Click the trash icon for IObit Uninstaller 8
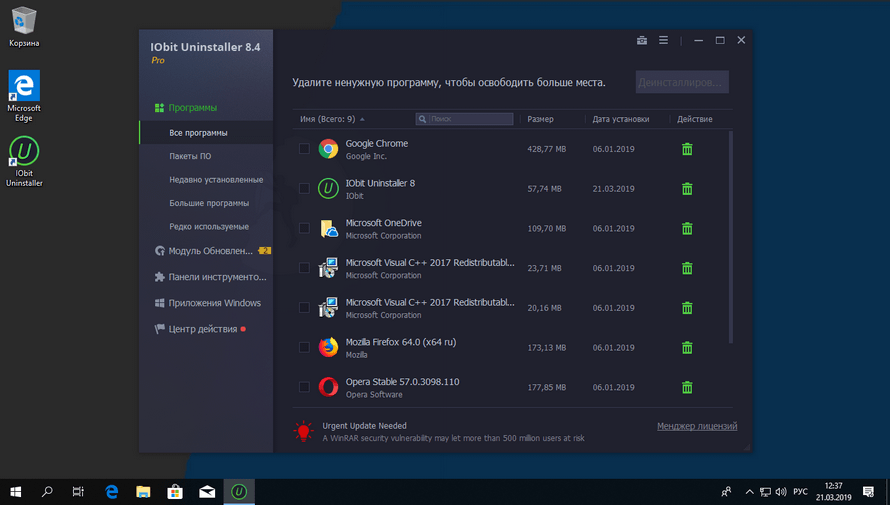 tap(687, 189)
